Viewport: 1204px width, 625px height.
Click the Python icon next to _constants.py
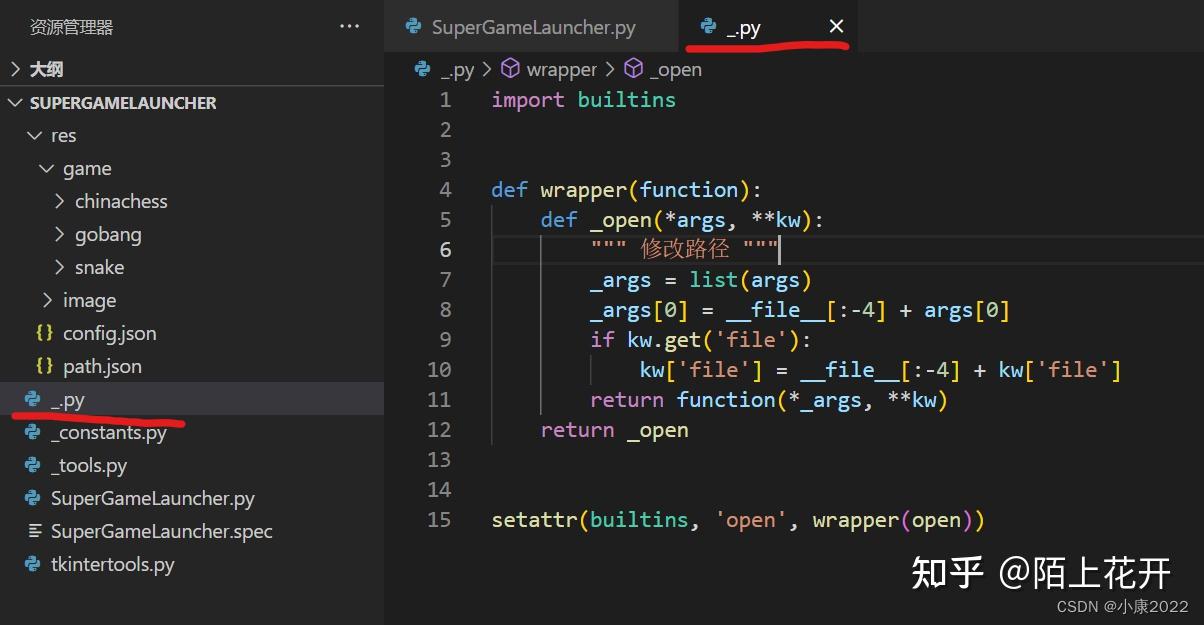(32, 432)
